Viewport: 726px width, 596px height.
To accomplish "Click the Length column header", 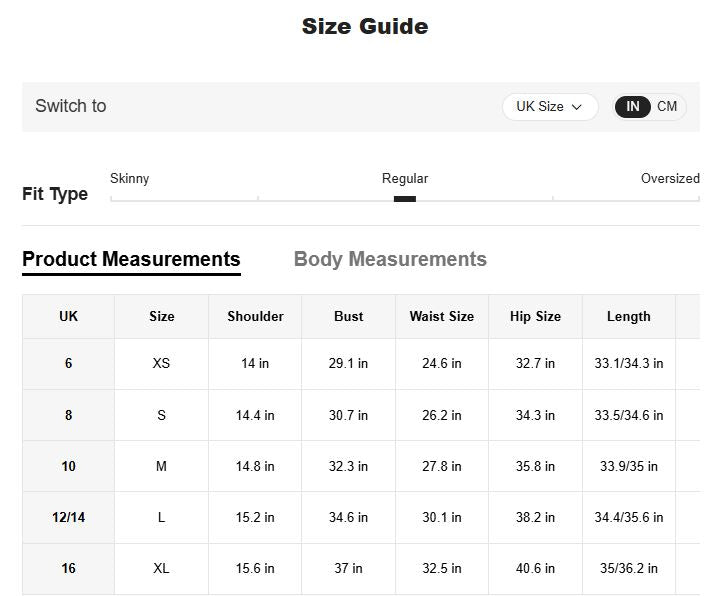I will [628, 317].
